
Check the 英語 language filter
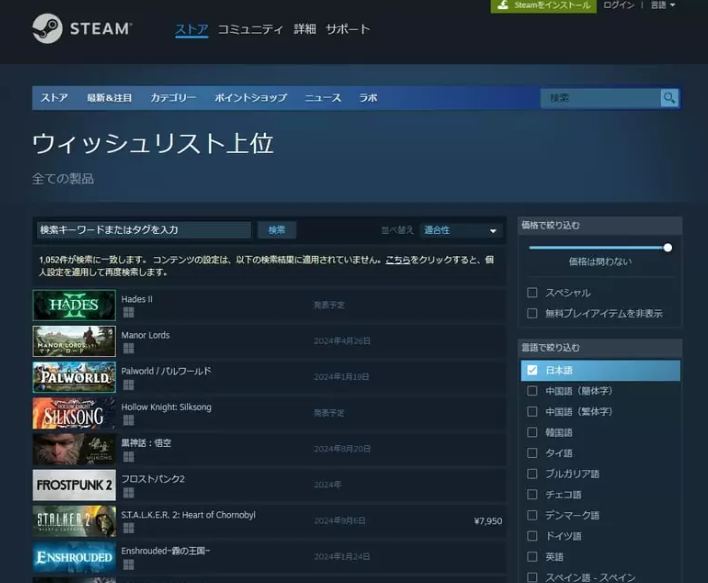pyautogui.click(x=532, y=557)
